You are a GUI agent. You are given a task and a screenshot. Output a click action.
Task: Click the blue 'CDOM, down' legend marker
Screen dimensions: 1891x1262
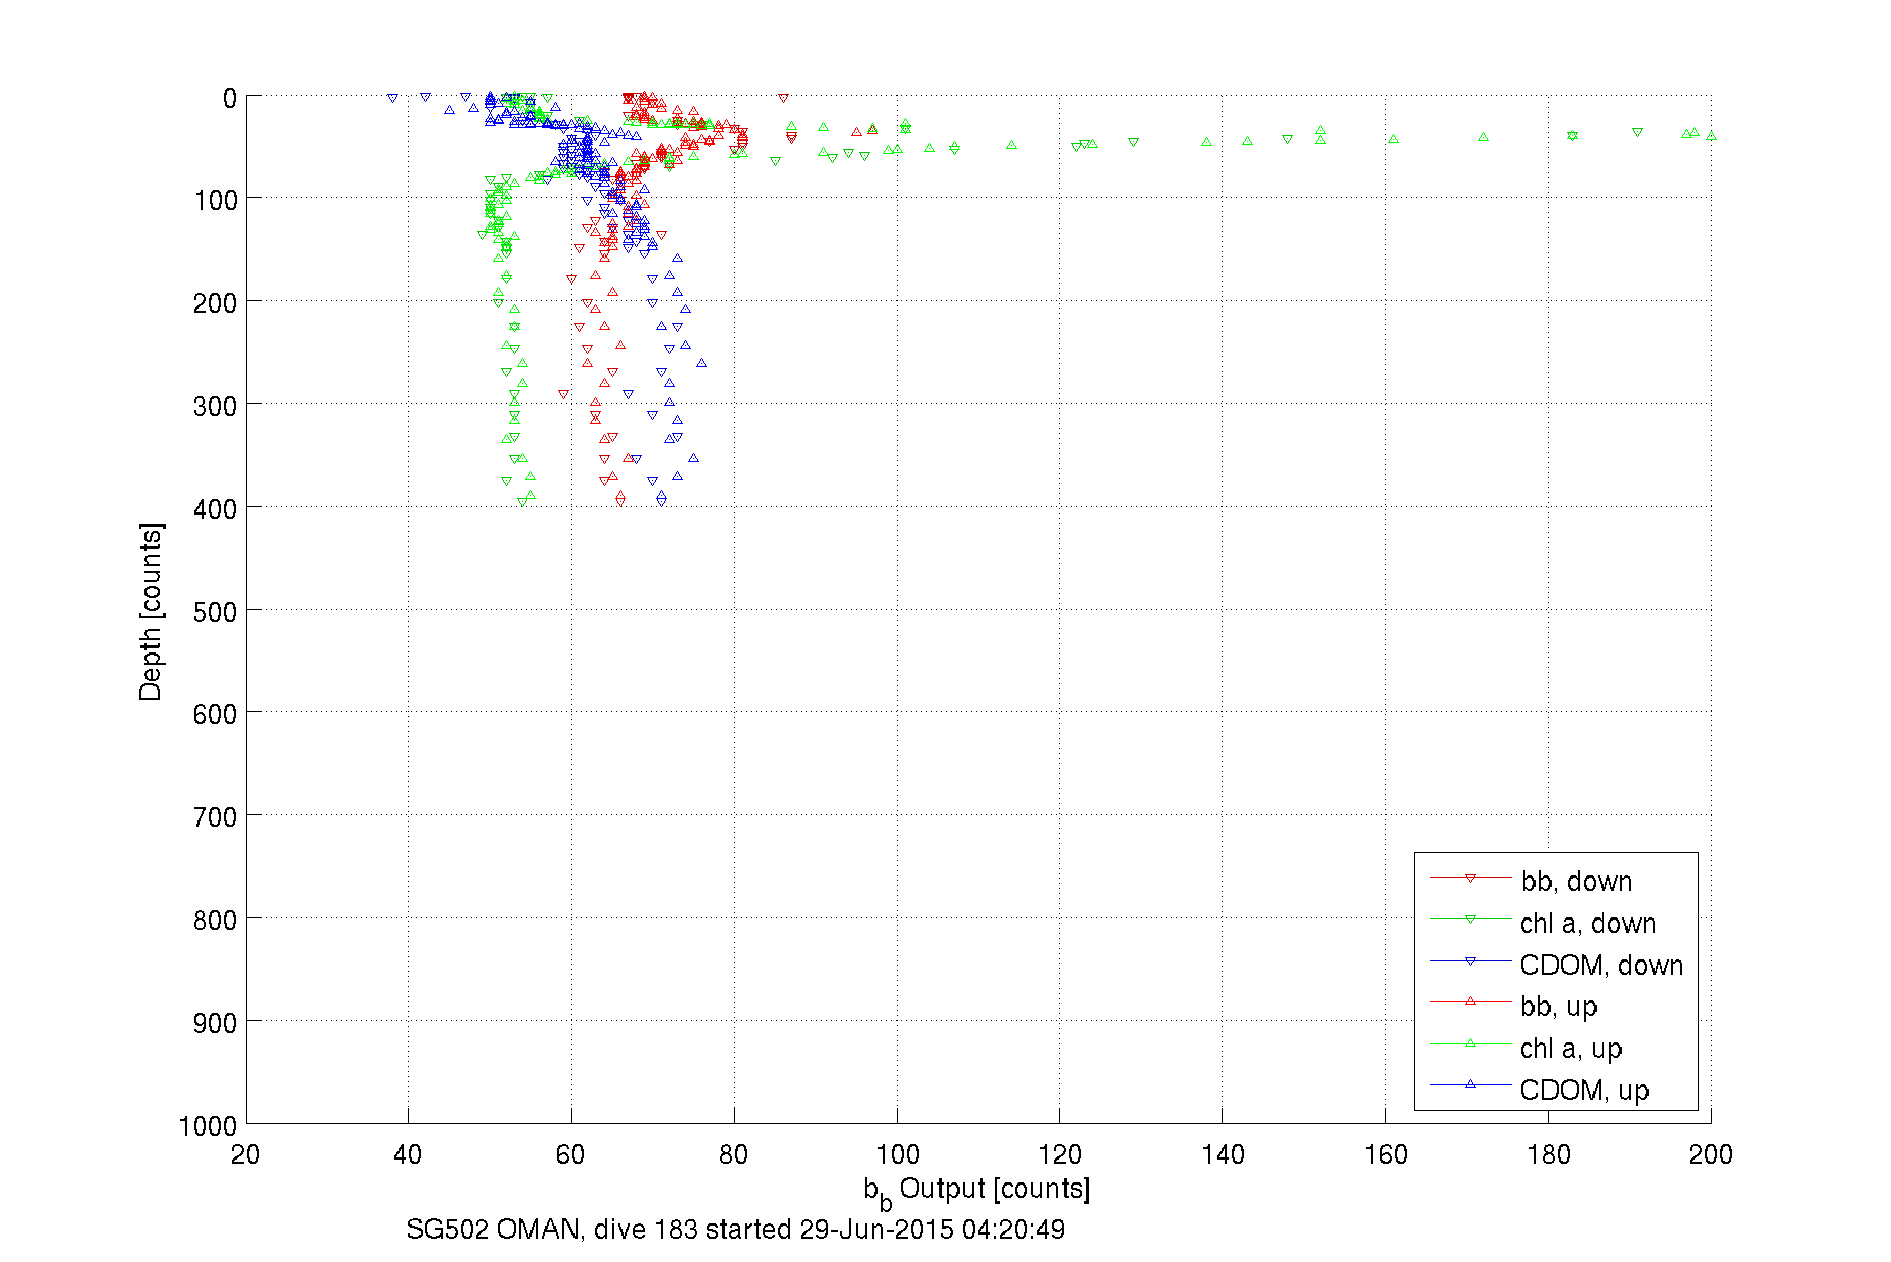(x=1470, y=962)
